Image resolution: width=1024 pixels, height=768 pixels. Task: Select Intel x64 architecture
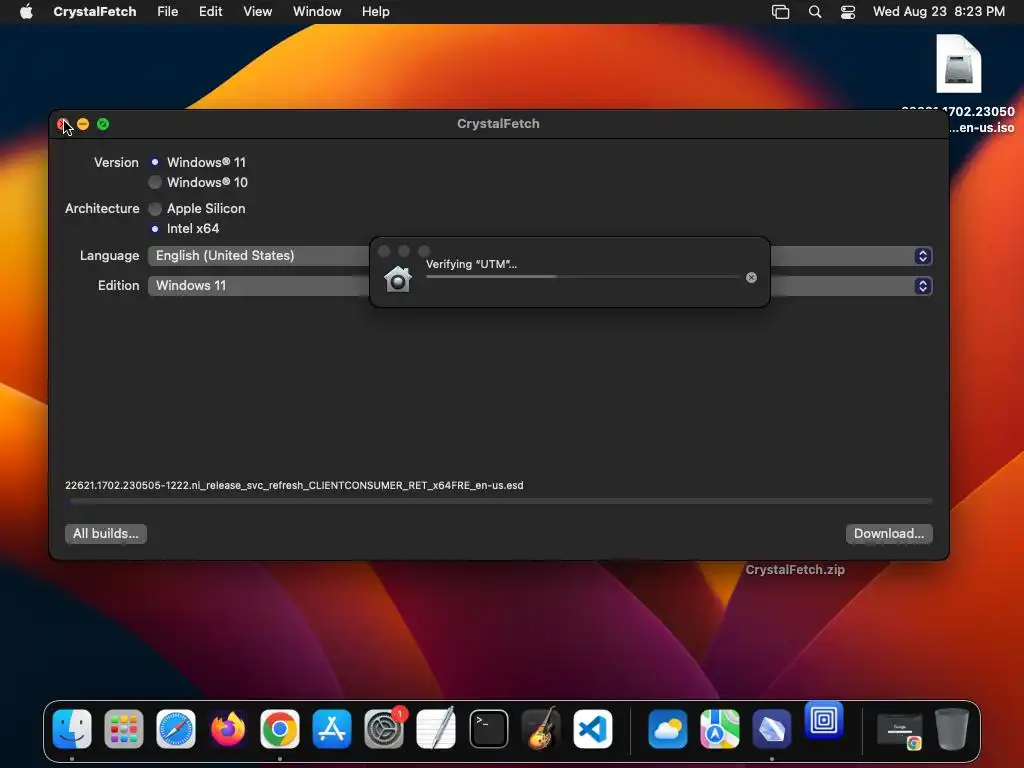point(155,229)
